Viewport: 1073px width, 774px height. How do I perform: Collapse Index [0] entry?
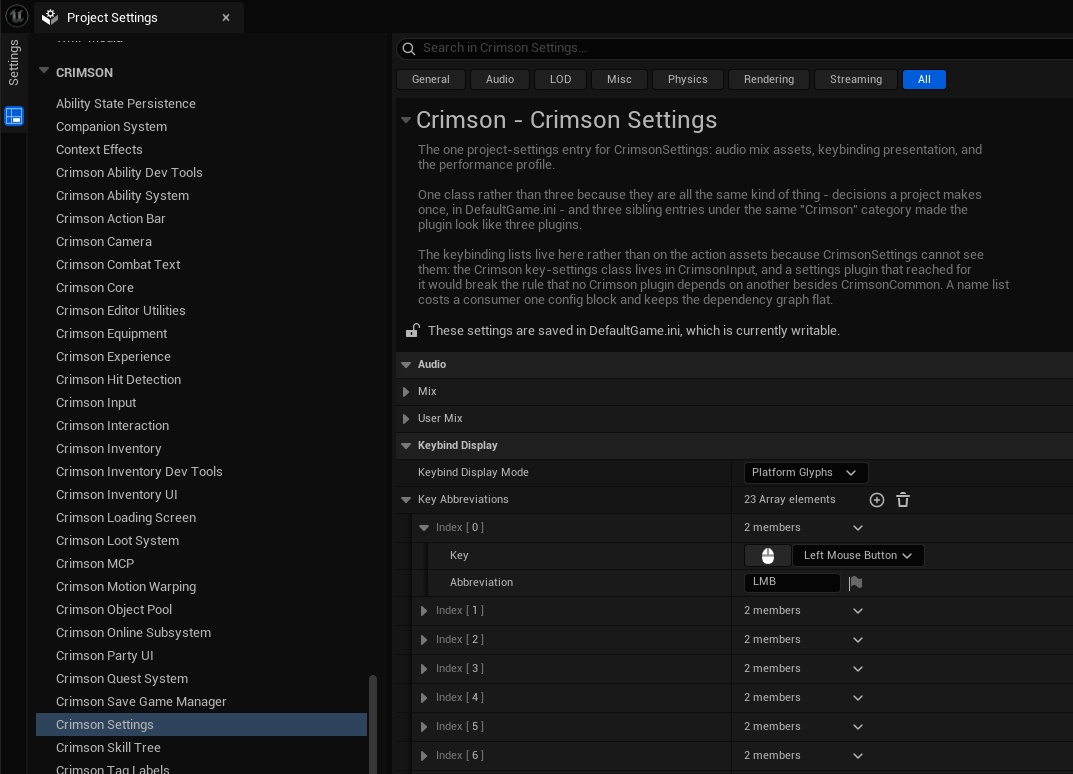[424, 528]
